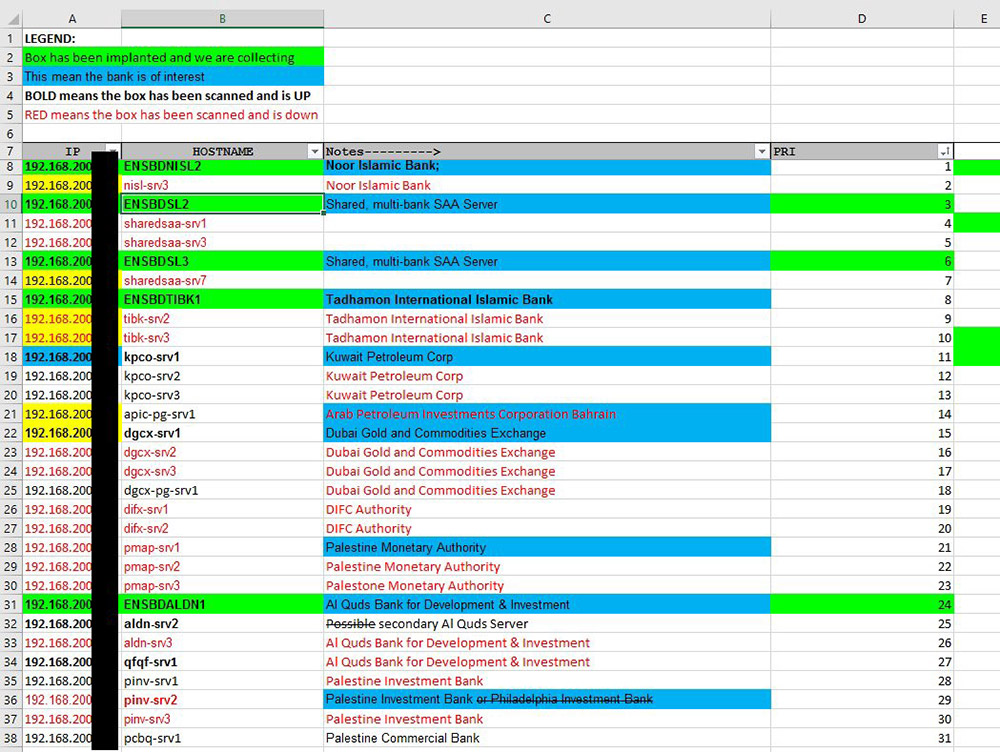Open the HOSTNAME column filter dropdown
Screen dimensions: 1000x752
315,151
